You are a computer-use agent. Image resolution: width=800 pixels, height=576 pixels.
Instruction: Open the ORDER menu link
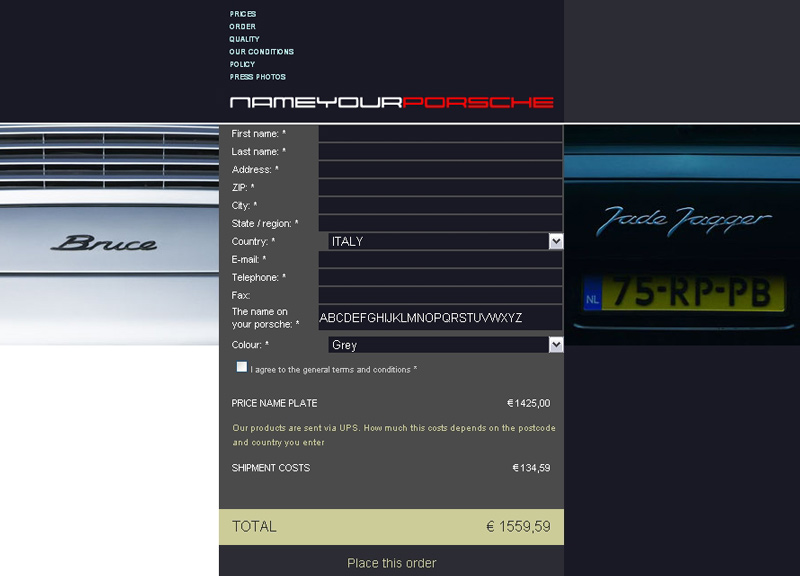coord(242,27)
